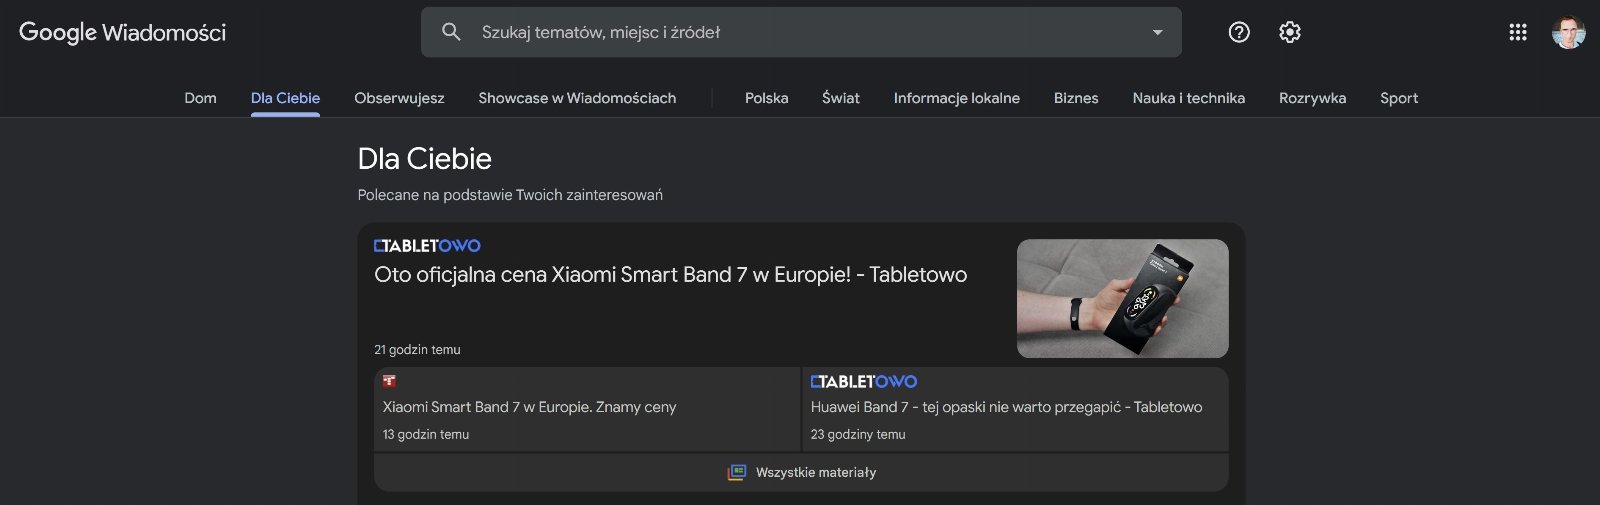Click the Smart Band 7 article thumbnail
The width and height of the screenshot is (1600, 505).
click(1122, 298)
